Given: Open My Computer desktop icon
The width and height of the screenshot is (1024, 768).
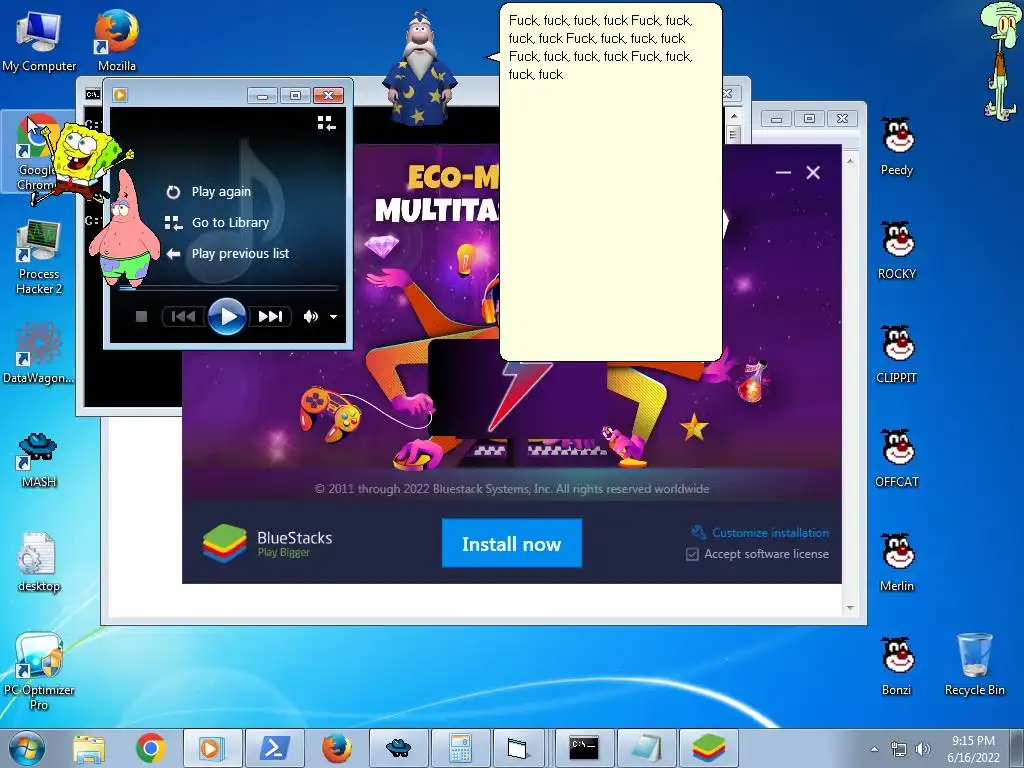Looking at the screenshot, I should [39, 40].
